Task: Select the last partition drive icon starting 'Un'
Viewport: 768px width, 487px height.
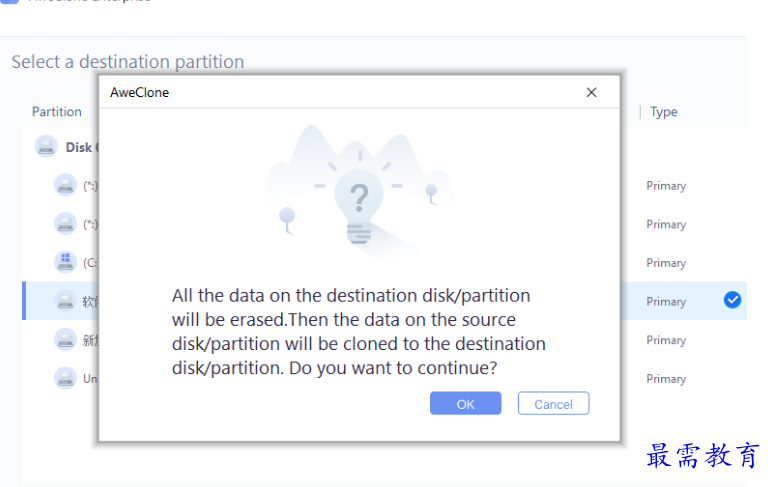Action: (x=65, y=378)
